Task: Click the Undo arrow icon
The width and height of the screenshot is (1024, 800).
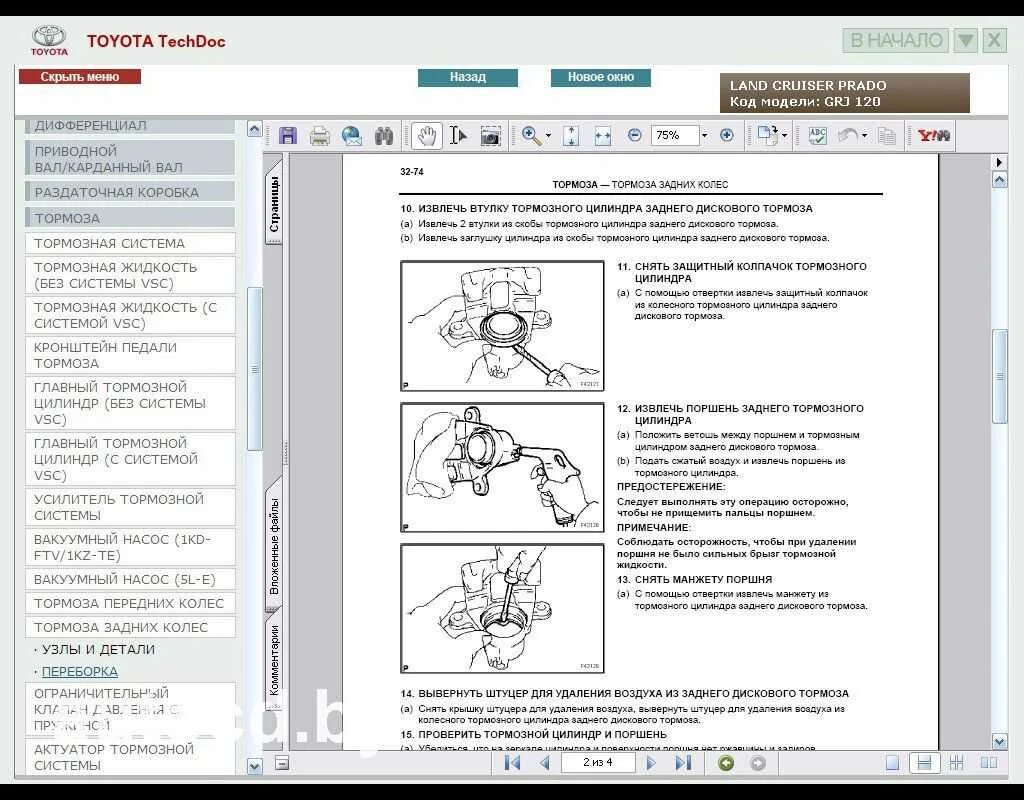Action: coord(848,135)
